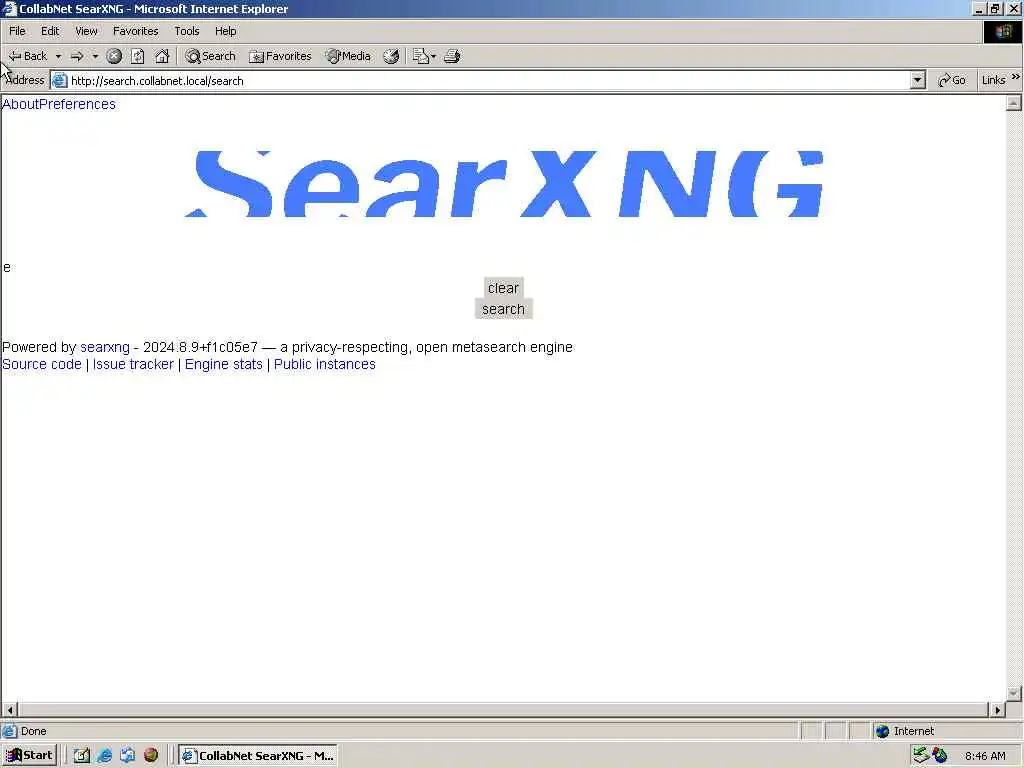This screenshot has height=768, width=1024.
Task: Click the horizontal scrollbar left arrow
Action: (10, 709)
